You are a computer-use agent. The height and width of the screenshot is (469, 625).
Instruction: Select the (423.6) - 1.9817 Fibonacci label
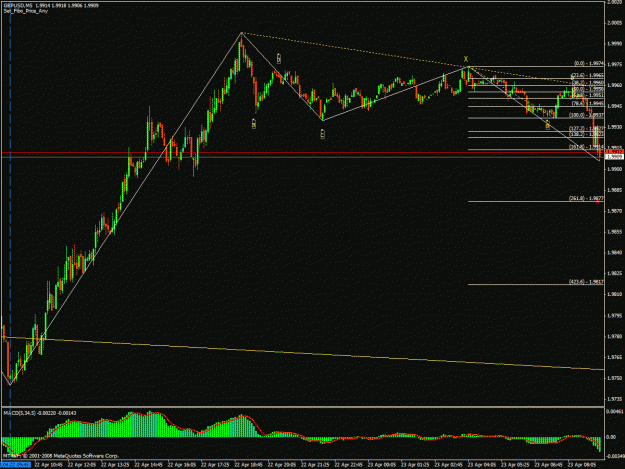[586, 282]
